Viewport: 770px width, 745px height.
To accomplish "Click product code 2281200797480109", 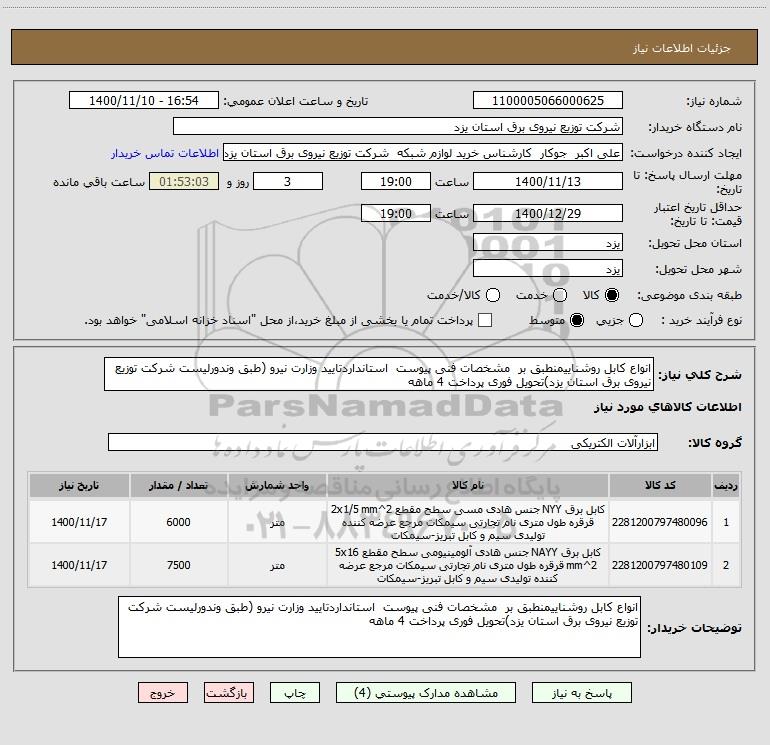I will (x=660, y=565).
